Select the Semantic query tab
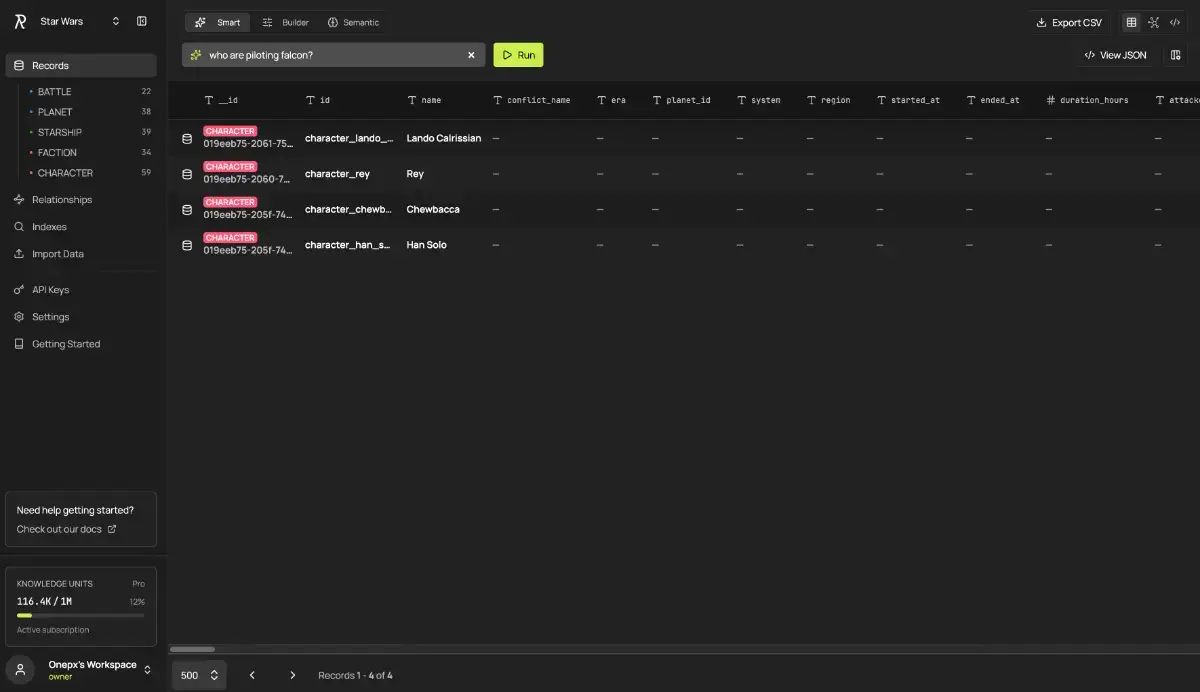1200x692 pixels. coord(353,22)
